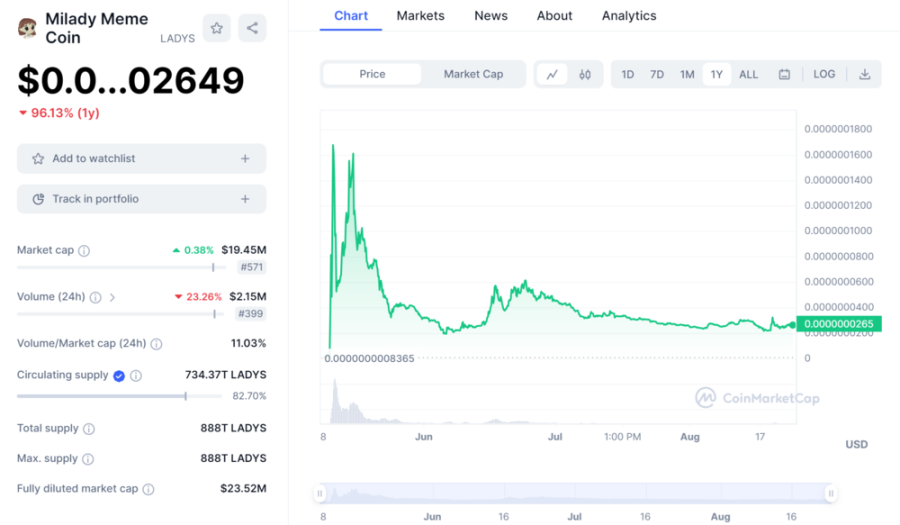
Task: Click the current price label 0.0000000265
Action: 839,324
